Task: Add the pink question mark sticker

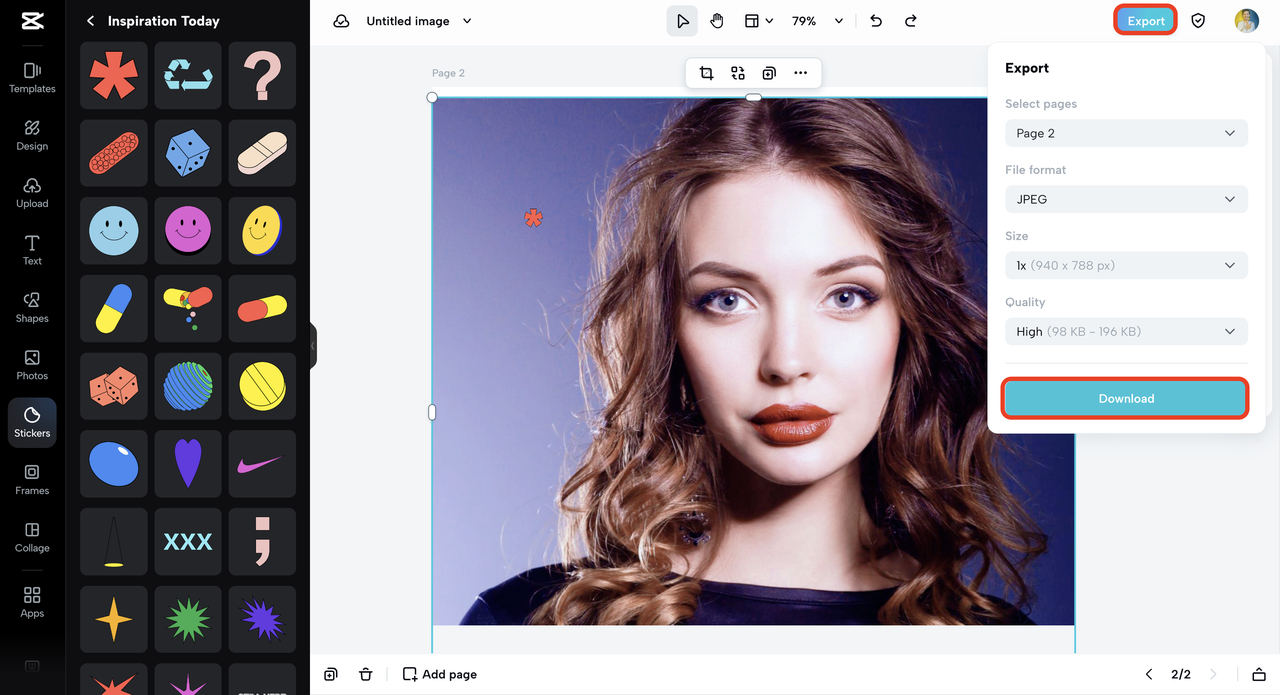Action: (x=262, y=76)
